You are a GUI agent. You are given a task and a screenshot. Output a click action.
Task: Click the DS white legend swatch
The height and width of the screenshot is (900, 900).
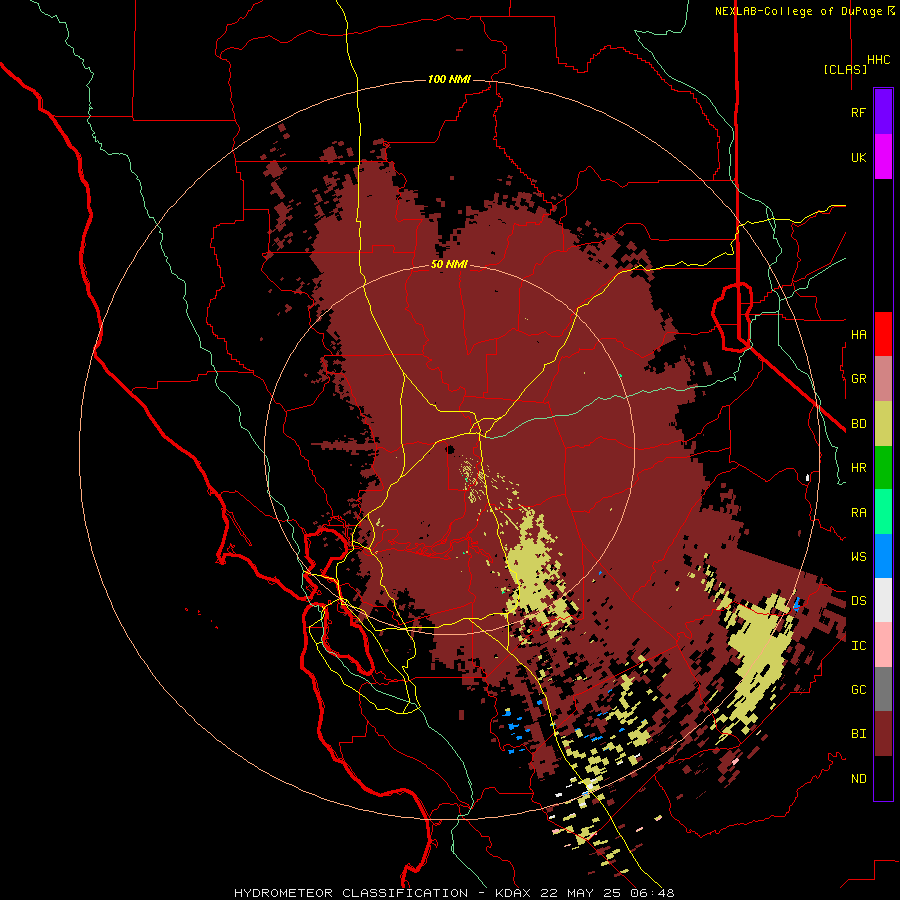pos(883,600)
